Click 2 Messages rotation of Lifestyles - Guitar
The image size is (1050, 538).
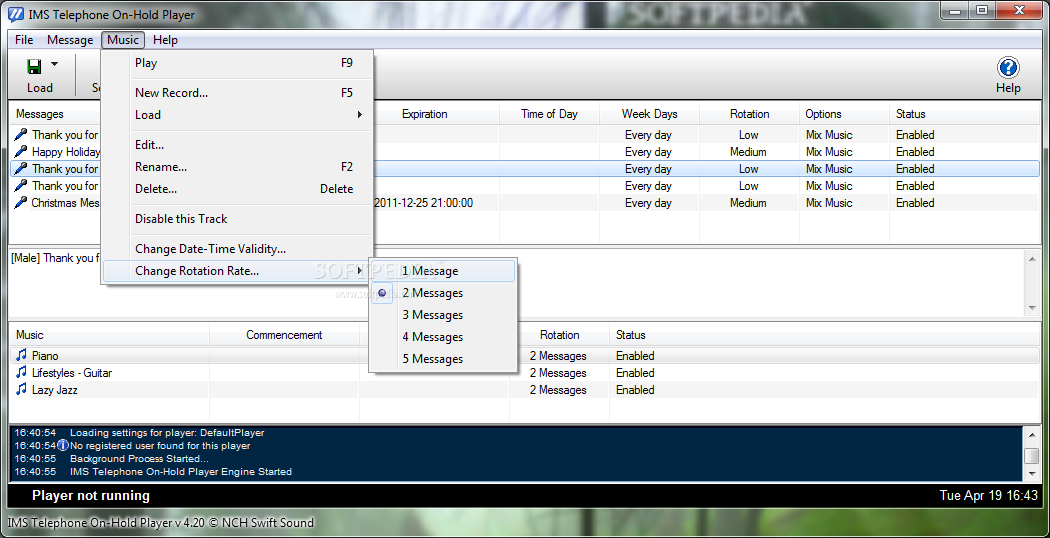pyautogui.click(x=557, y=373)
